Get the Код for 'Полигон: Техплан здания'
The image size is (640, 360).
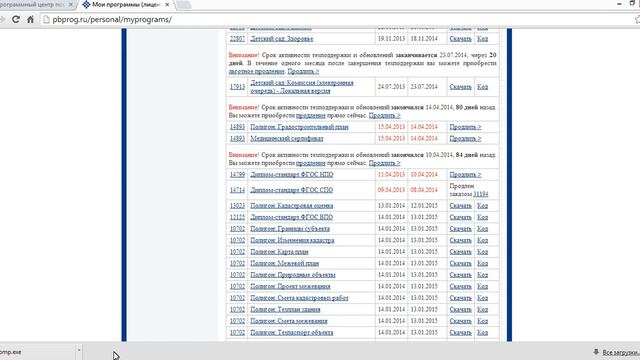pos(482,309)
